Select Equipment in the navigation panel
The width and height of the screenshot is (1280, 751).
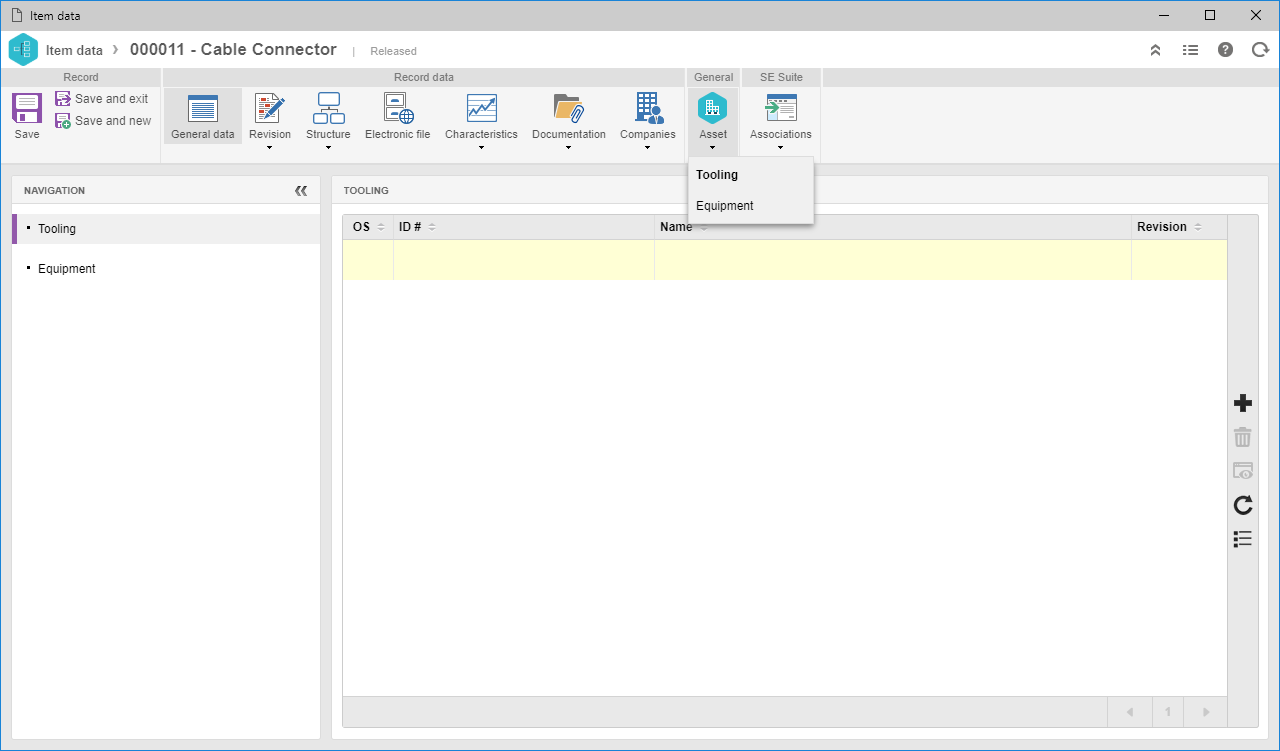point(166,269)
